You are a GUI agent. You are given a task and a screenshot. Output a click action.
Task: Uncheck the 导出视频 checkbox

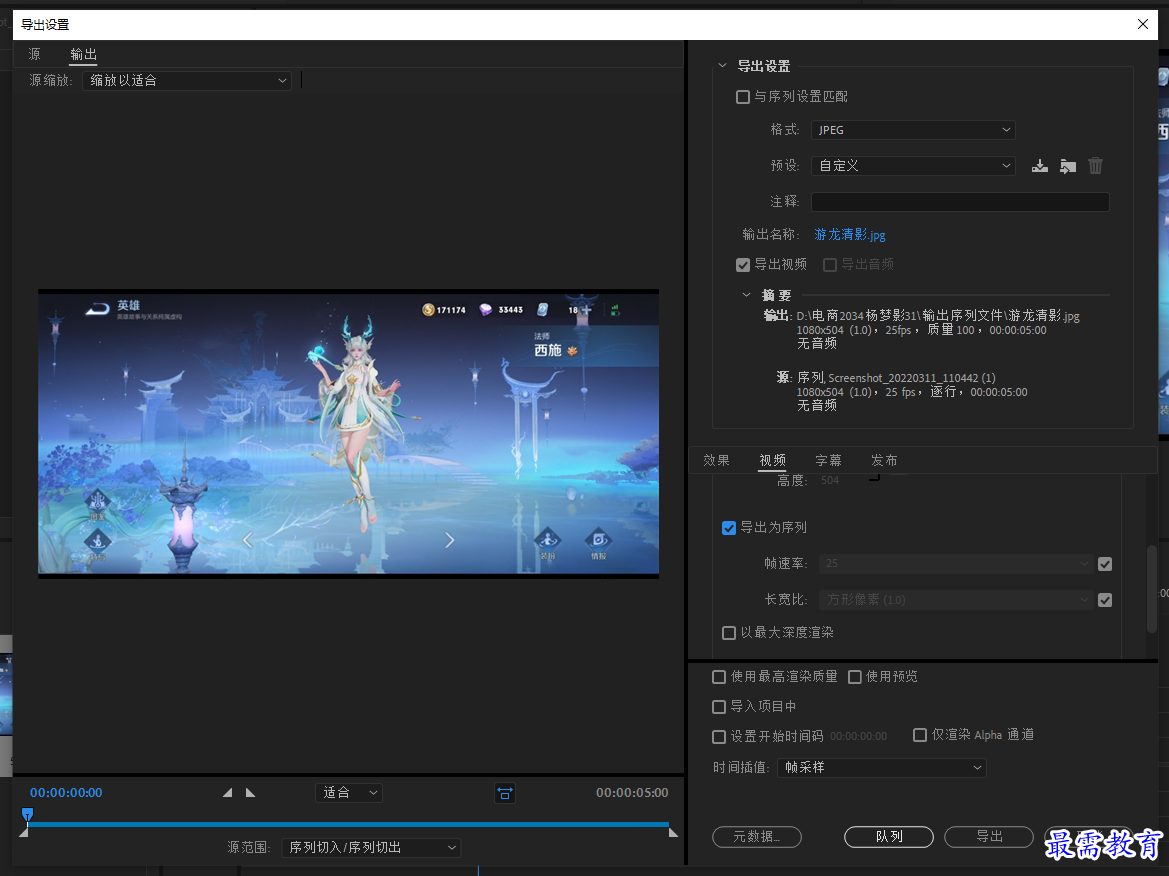tap(743, 265)
